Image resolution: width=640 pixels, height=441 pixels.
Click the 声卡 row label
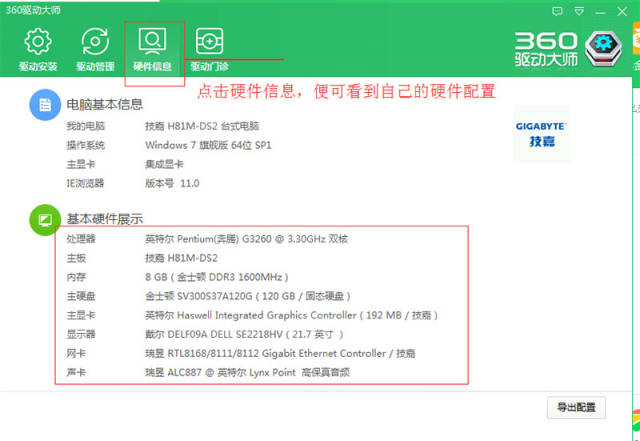[76, 372]
